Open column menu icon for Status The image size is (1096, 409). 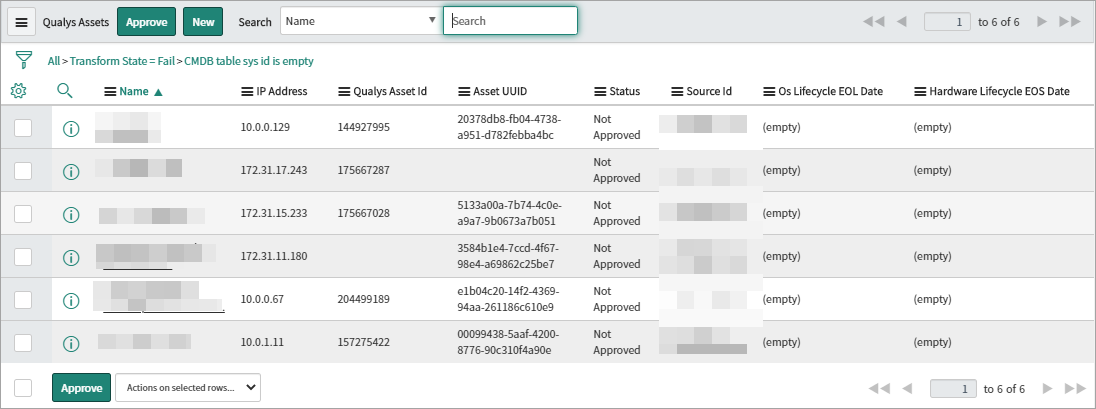click(600, 92)
